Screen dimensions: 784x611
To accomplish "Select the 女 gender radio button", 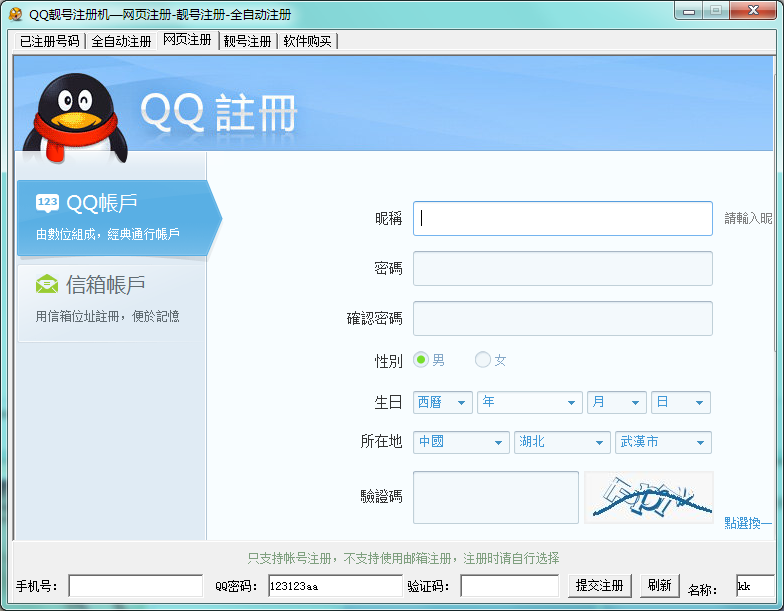I will pyautogui.click(x=482, y=360).
